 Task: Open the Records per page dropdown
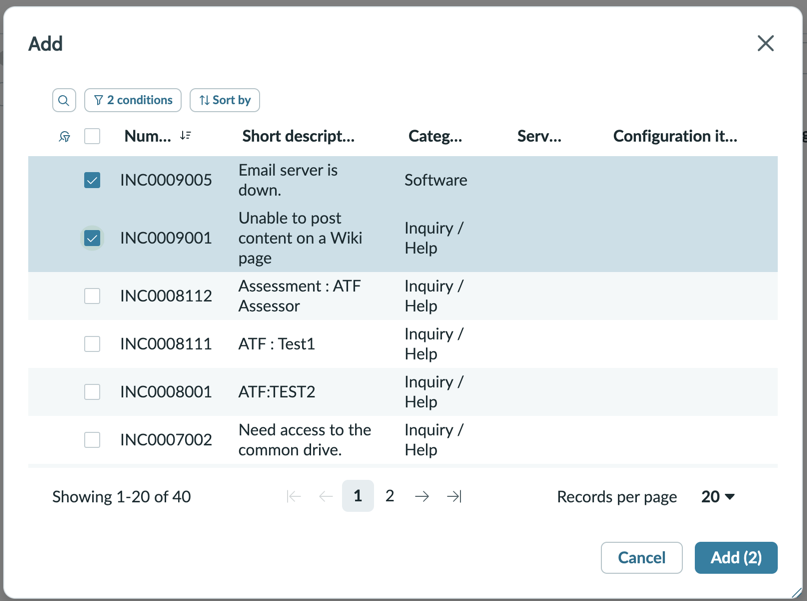718,497
